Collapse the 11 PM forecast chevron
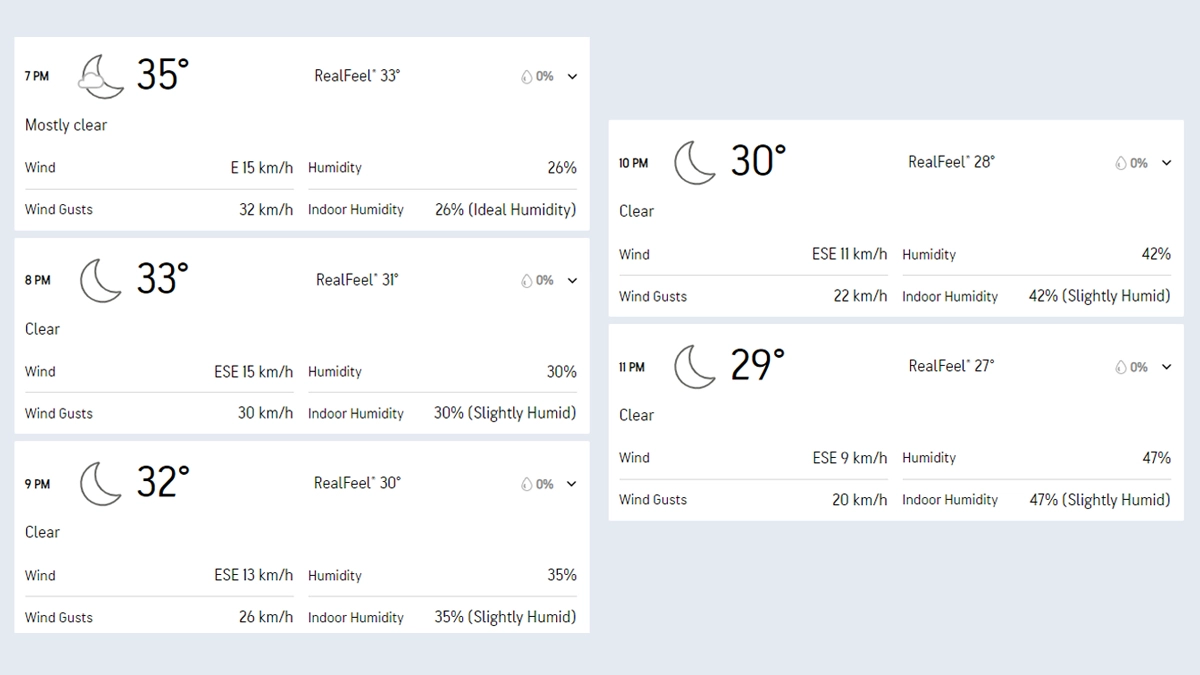1200x675 pixels. 1166,367
